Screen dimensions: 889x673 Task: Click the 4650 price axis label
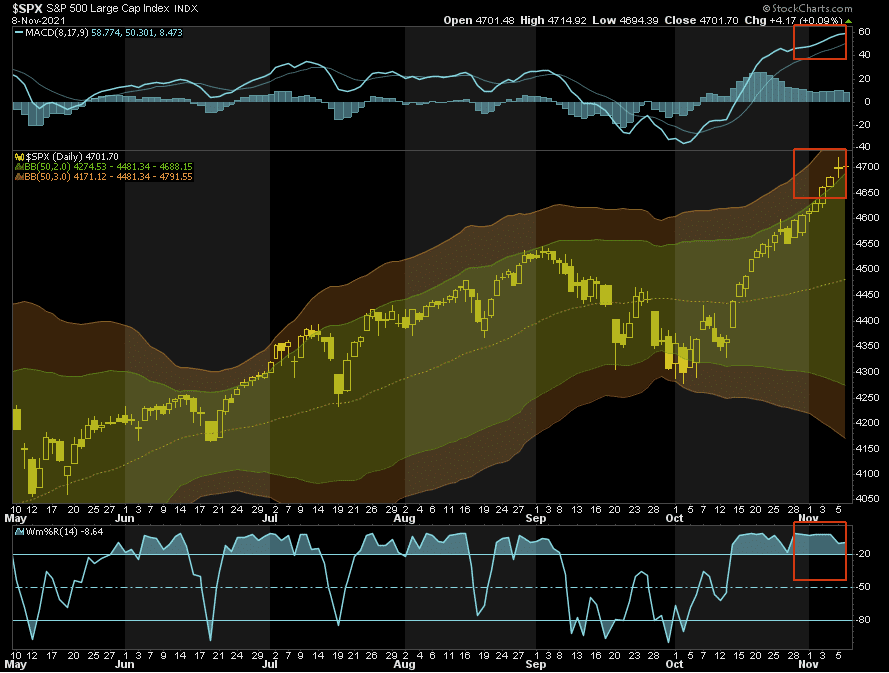868,193
